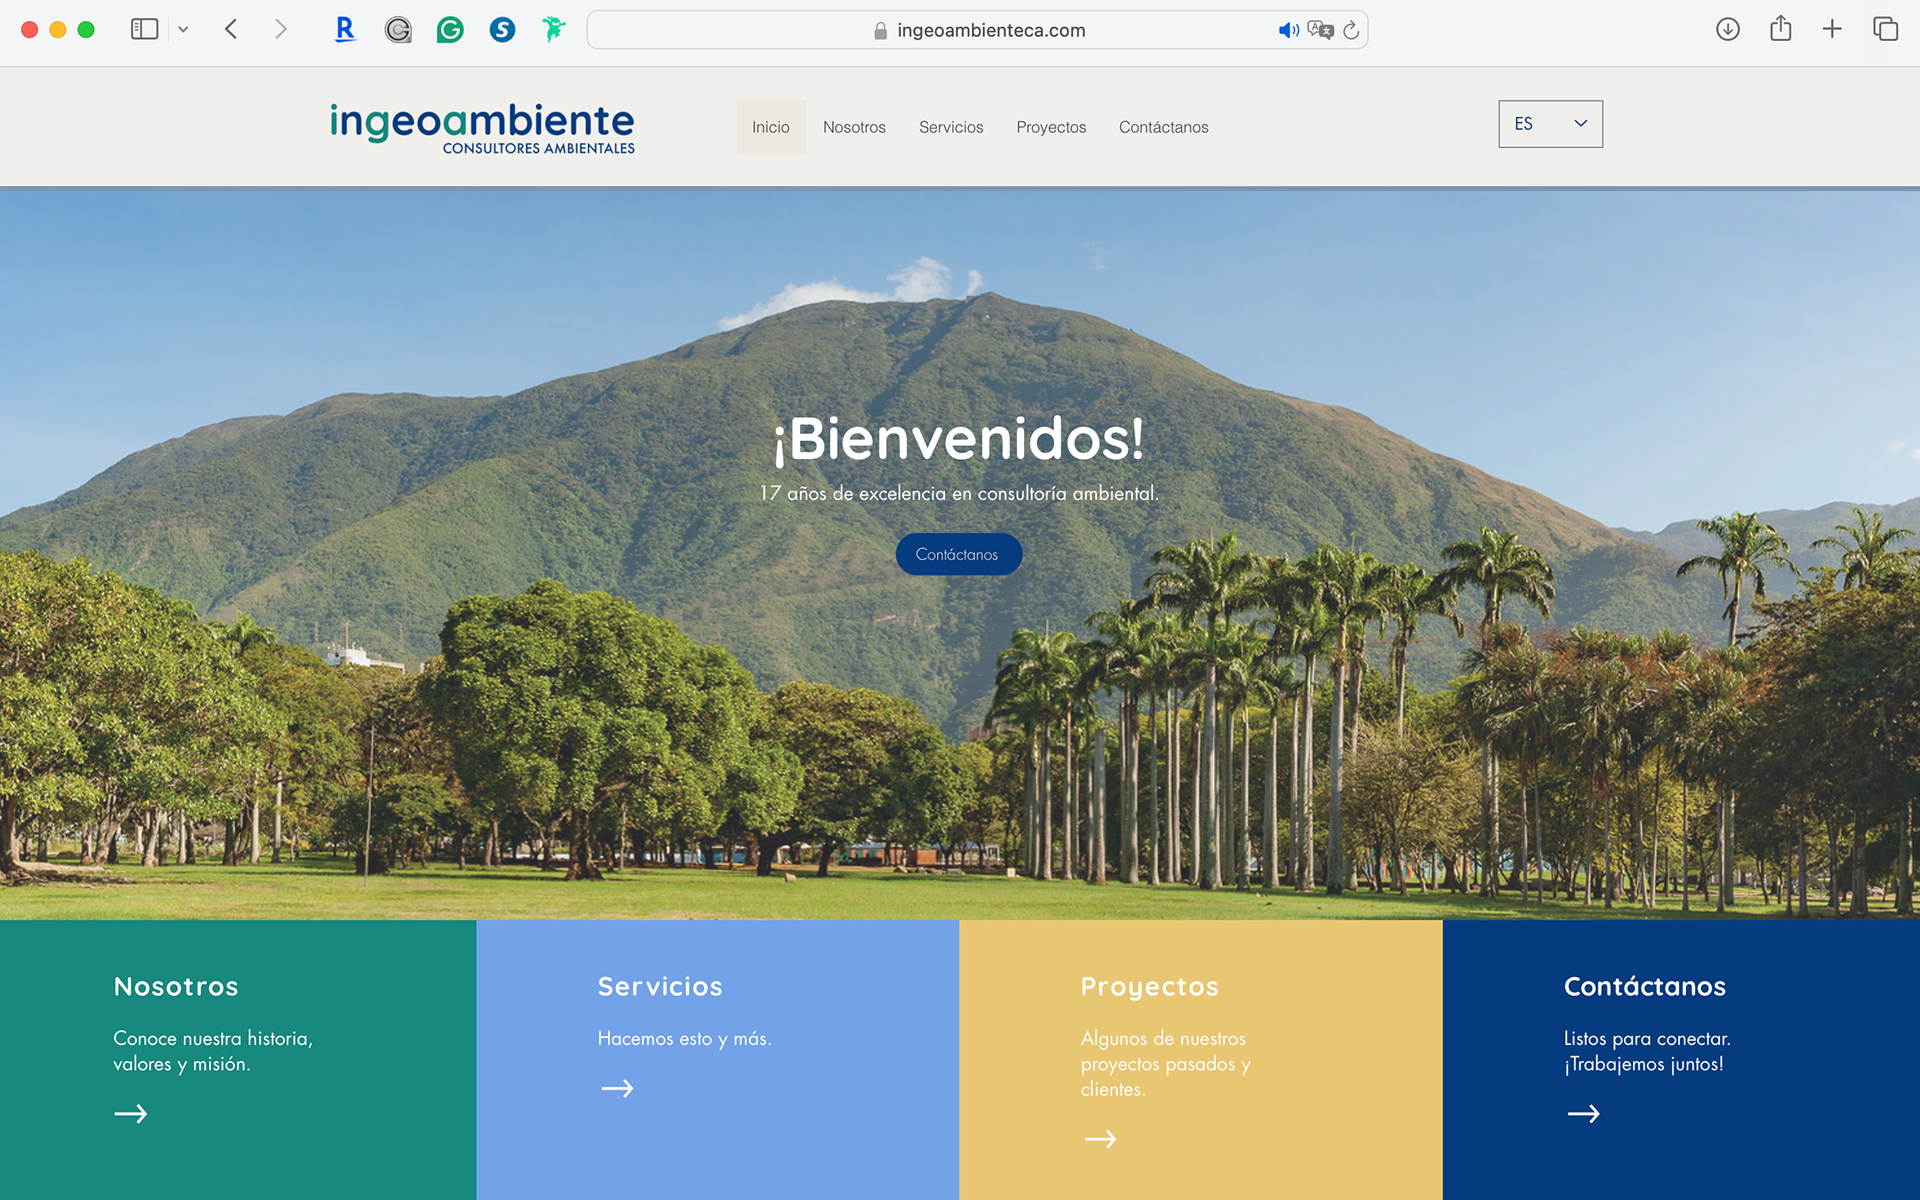Click the green Grammarly extension icon
This screenshot has width=1920, height=1200.
point(450,30)
